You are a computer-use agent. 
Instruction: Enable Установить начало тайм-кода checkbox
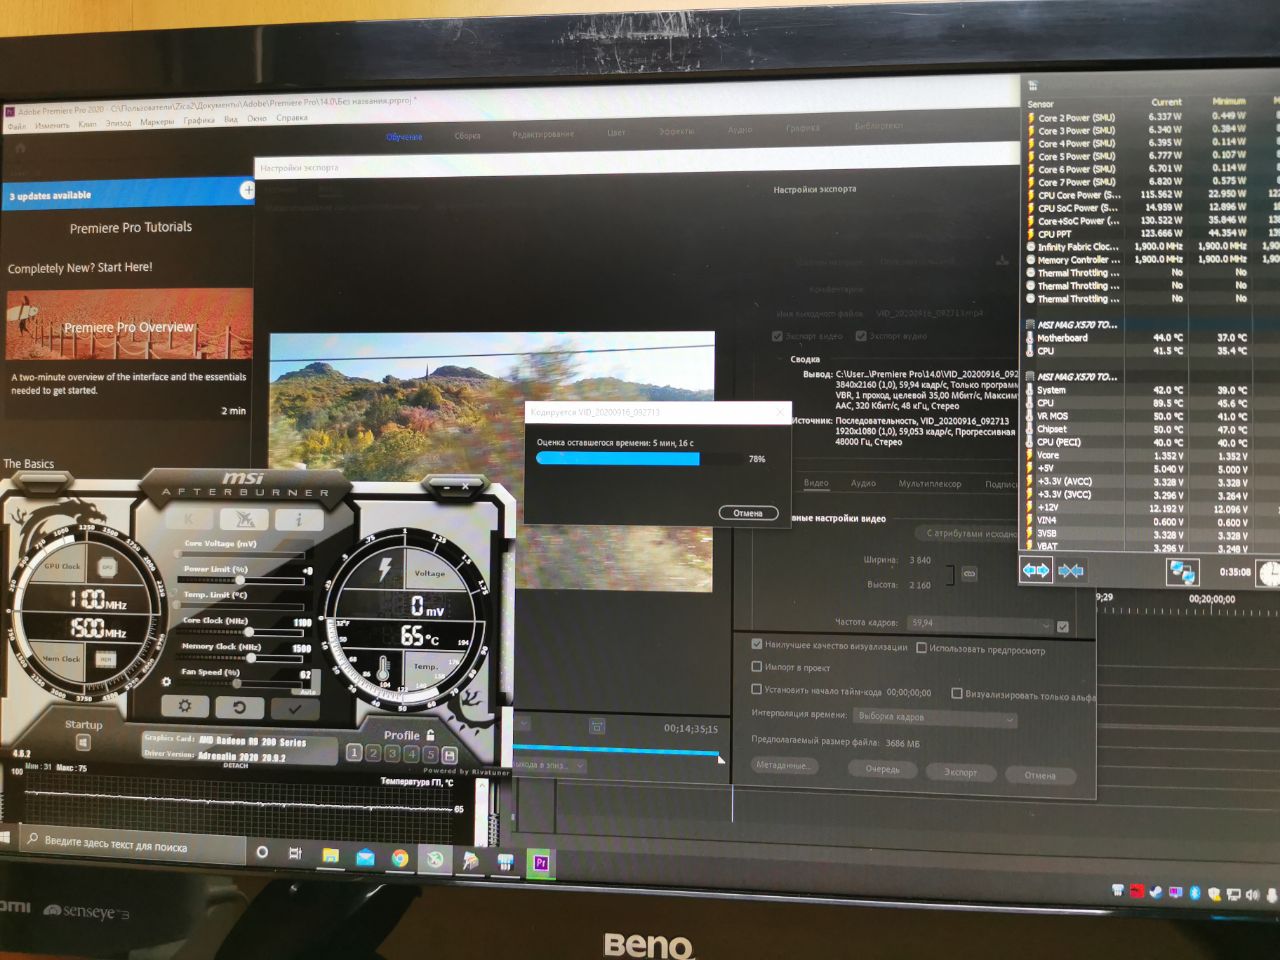[757, 689]
